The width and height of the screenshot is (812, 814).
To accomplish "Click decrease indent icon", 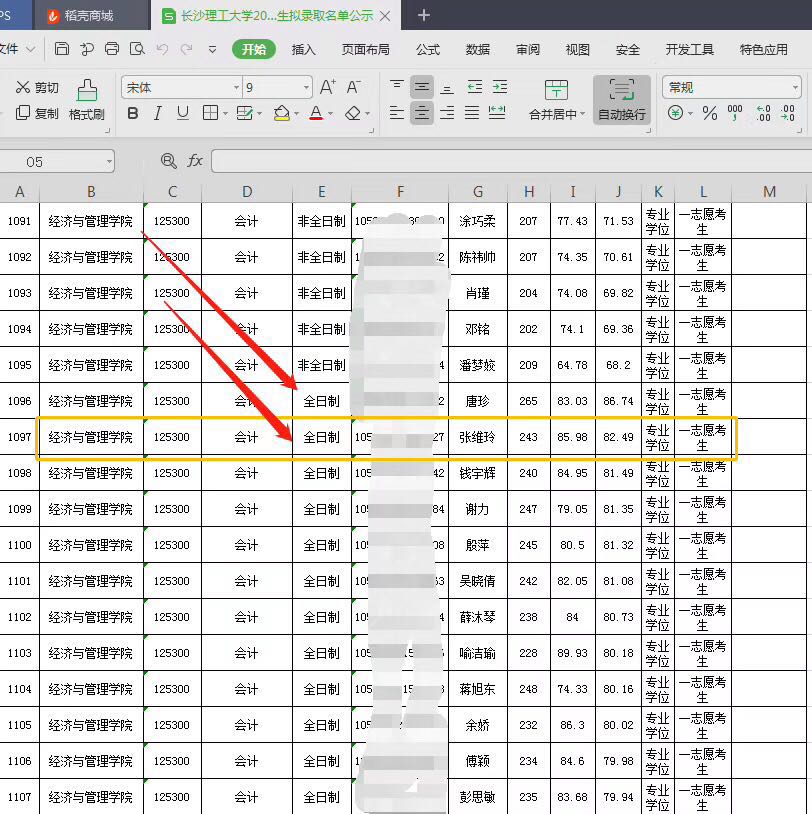I will pos(475,87).
